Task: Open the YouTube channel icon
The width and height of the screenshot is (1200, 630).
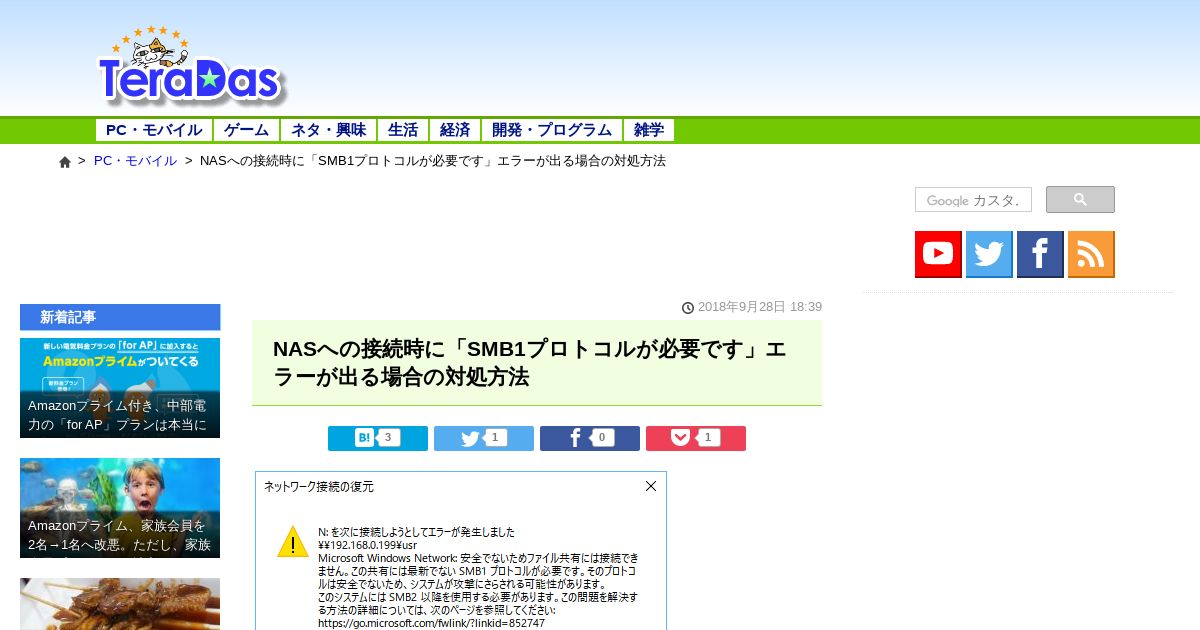Action: point(938,254)
